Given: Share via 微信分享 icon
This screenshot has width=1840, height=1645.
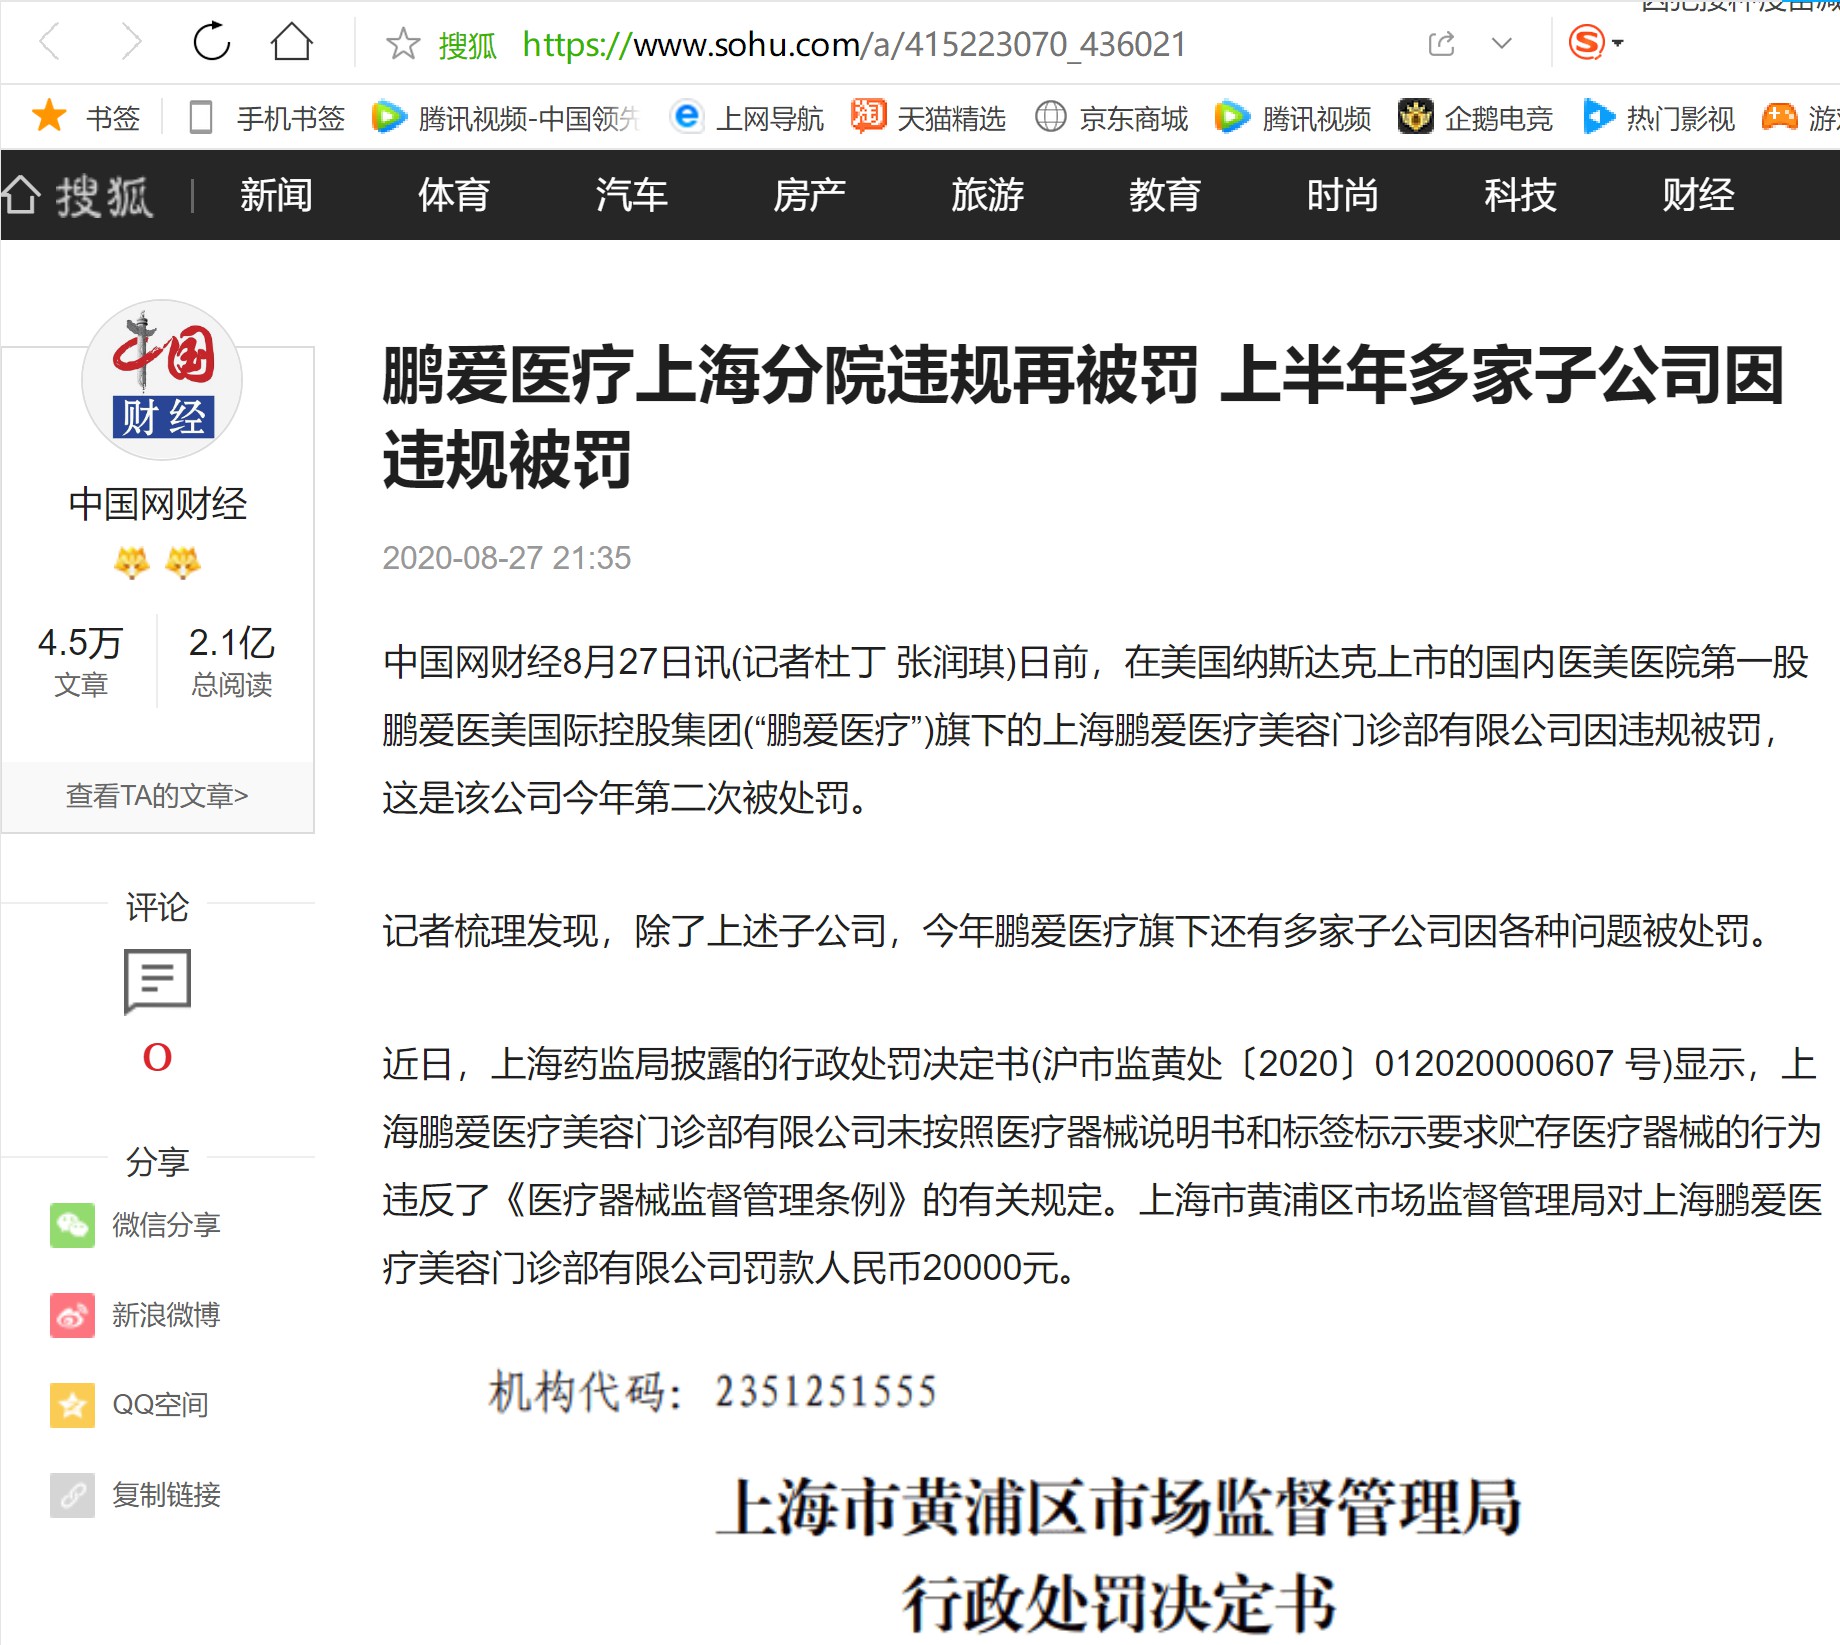Looking at the screenshot, I should (x=72, y=1225).
